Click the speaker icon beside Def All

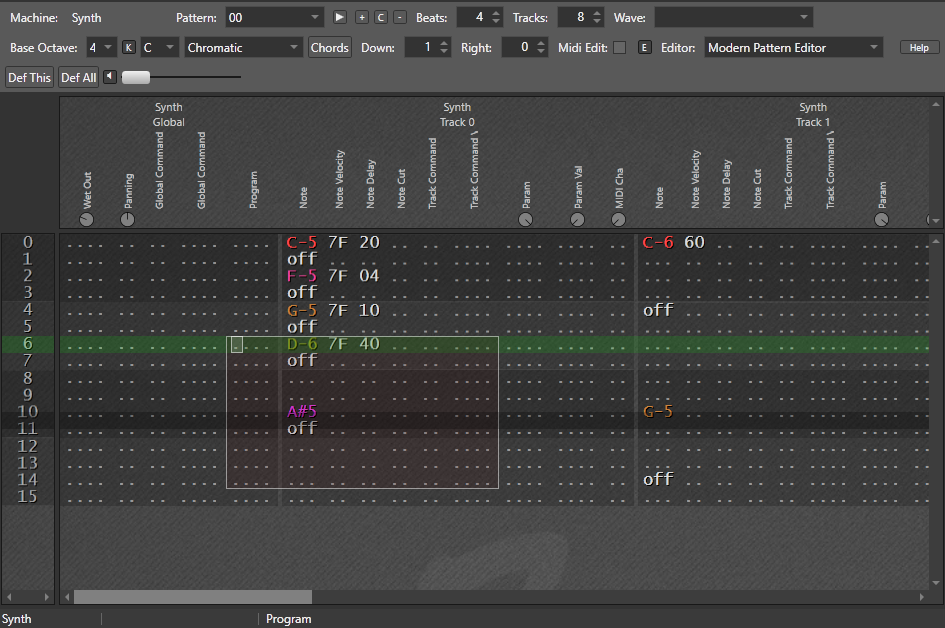click(x=110, y=77)
